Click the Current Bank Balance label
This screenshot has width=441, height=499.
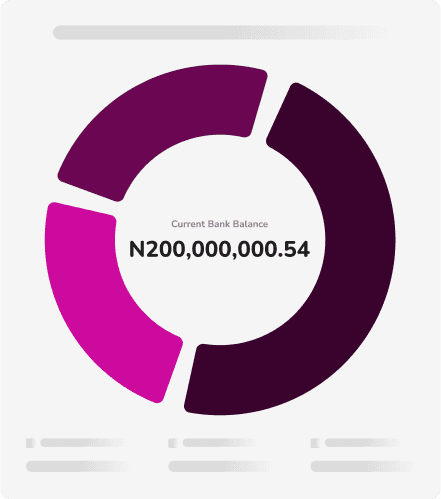point(220,224)
